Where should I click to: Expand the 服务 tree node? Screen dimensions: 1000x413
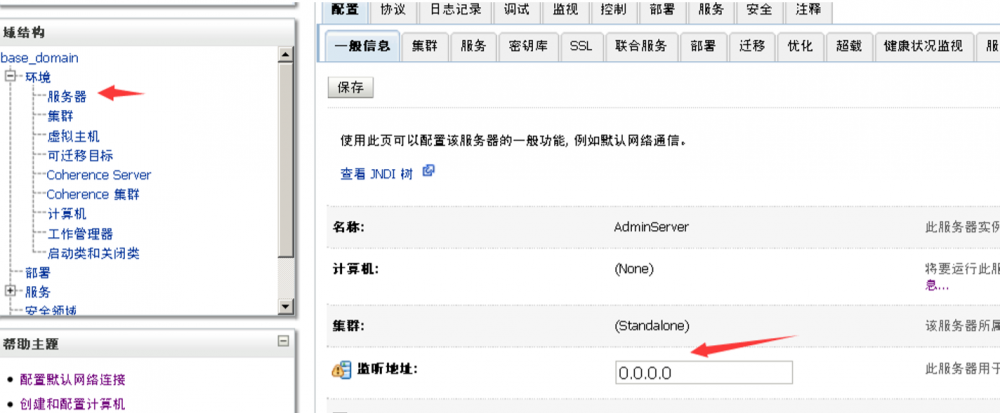click(x=10, y=291)
